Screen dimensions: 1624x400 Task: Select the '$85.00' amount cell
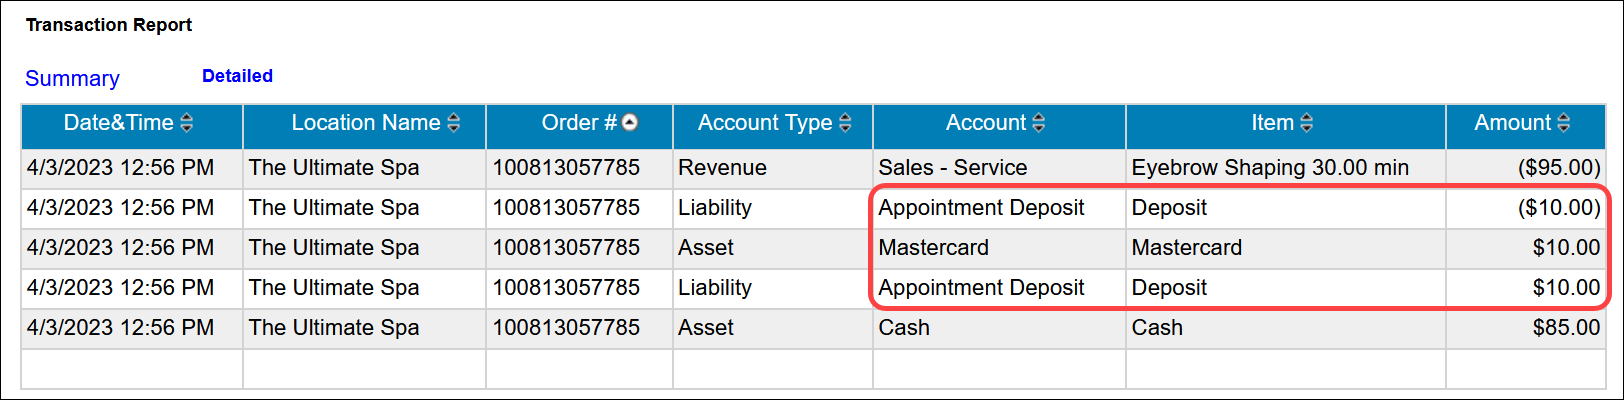(1526, 328)
